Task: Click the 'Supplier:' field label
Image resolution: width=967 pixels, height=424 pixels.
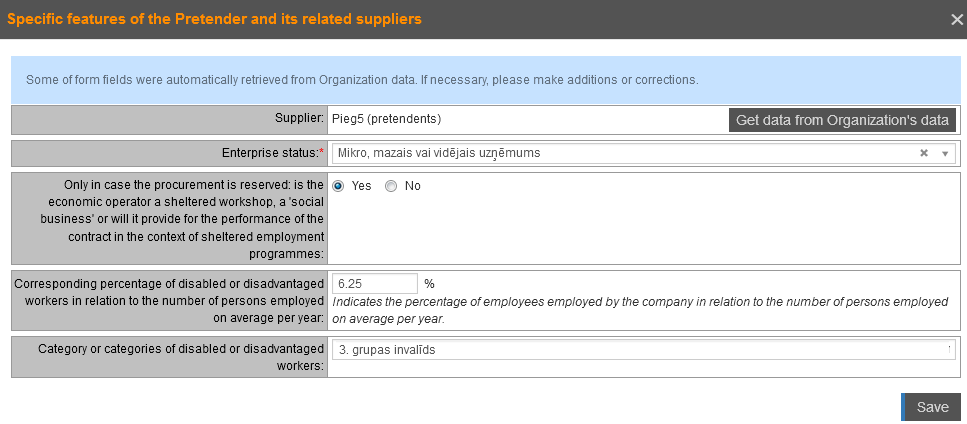Action: coord(300,119)
